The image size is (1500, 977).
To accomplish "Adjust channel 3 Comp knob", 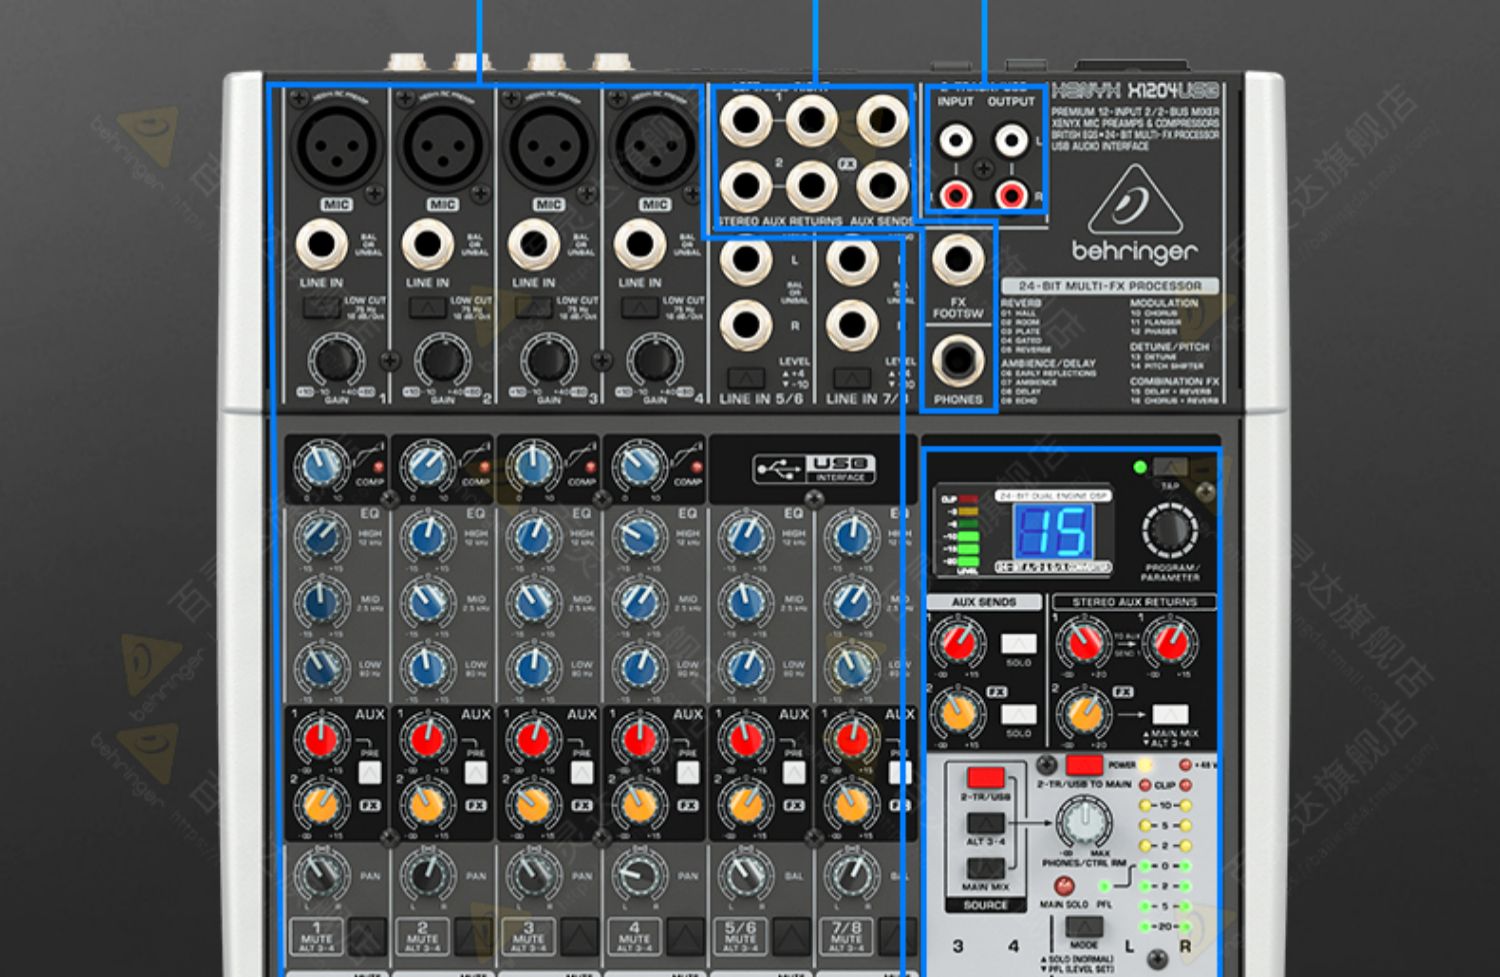I will [x=532, y=465].
